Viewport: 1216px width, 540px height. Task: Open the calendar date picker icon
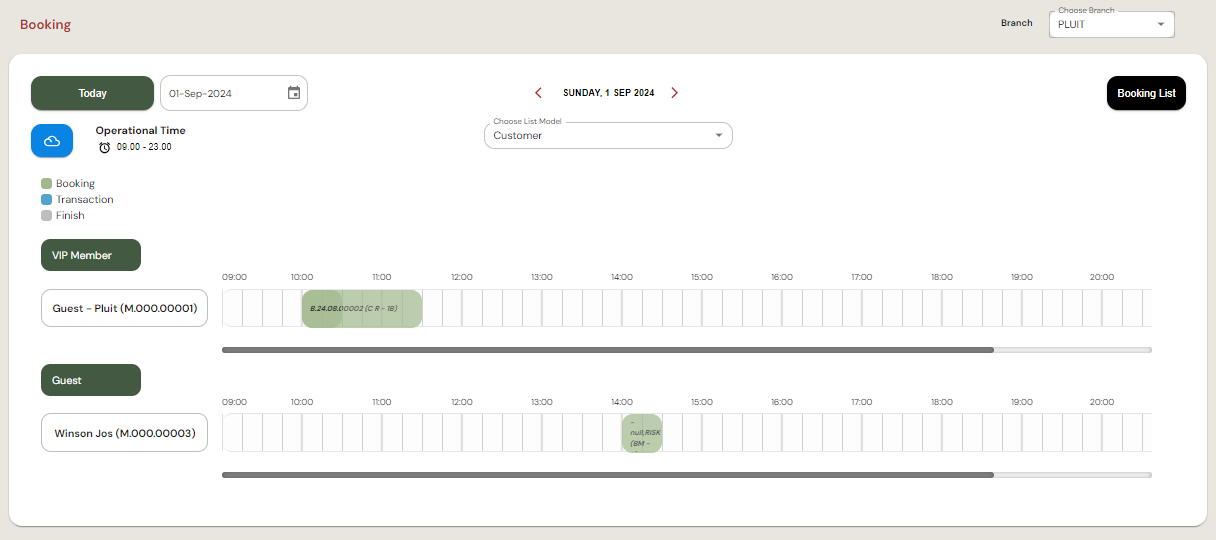click(x=294, y=93)
